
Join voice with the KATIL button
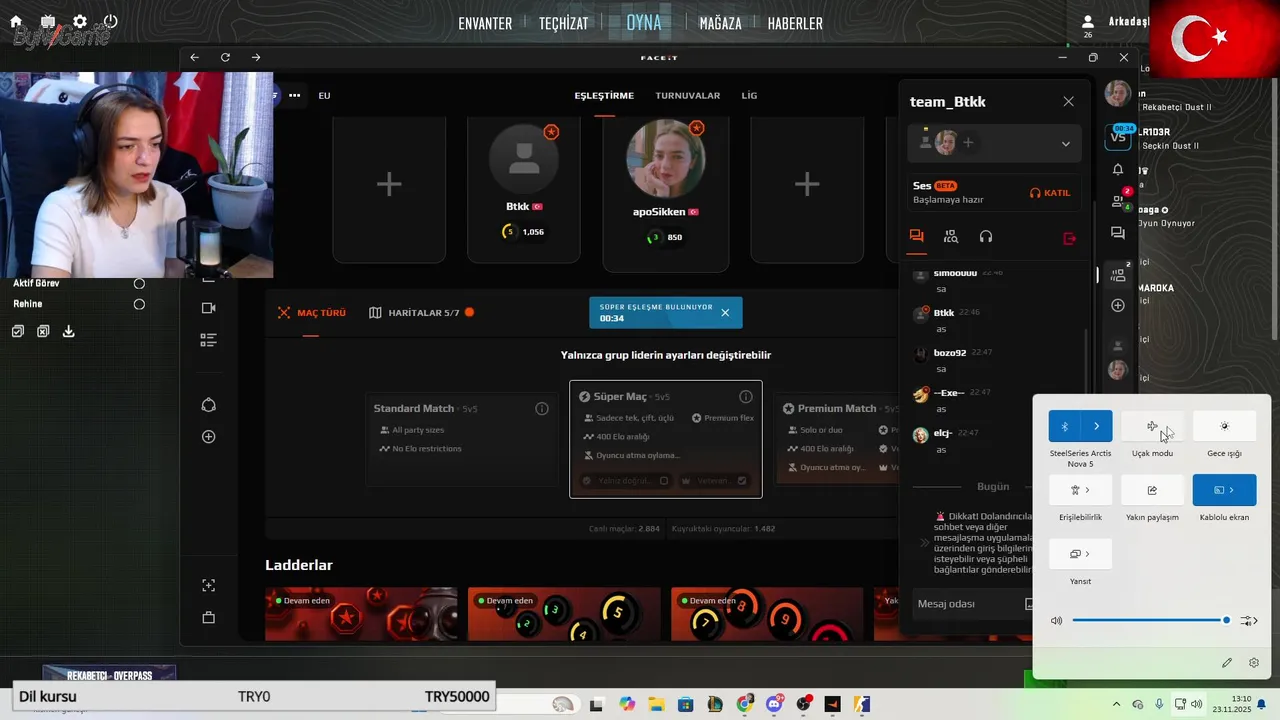pos(1050,193)
